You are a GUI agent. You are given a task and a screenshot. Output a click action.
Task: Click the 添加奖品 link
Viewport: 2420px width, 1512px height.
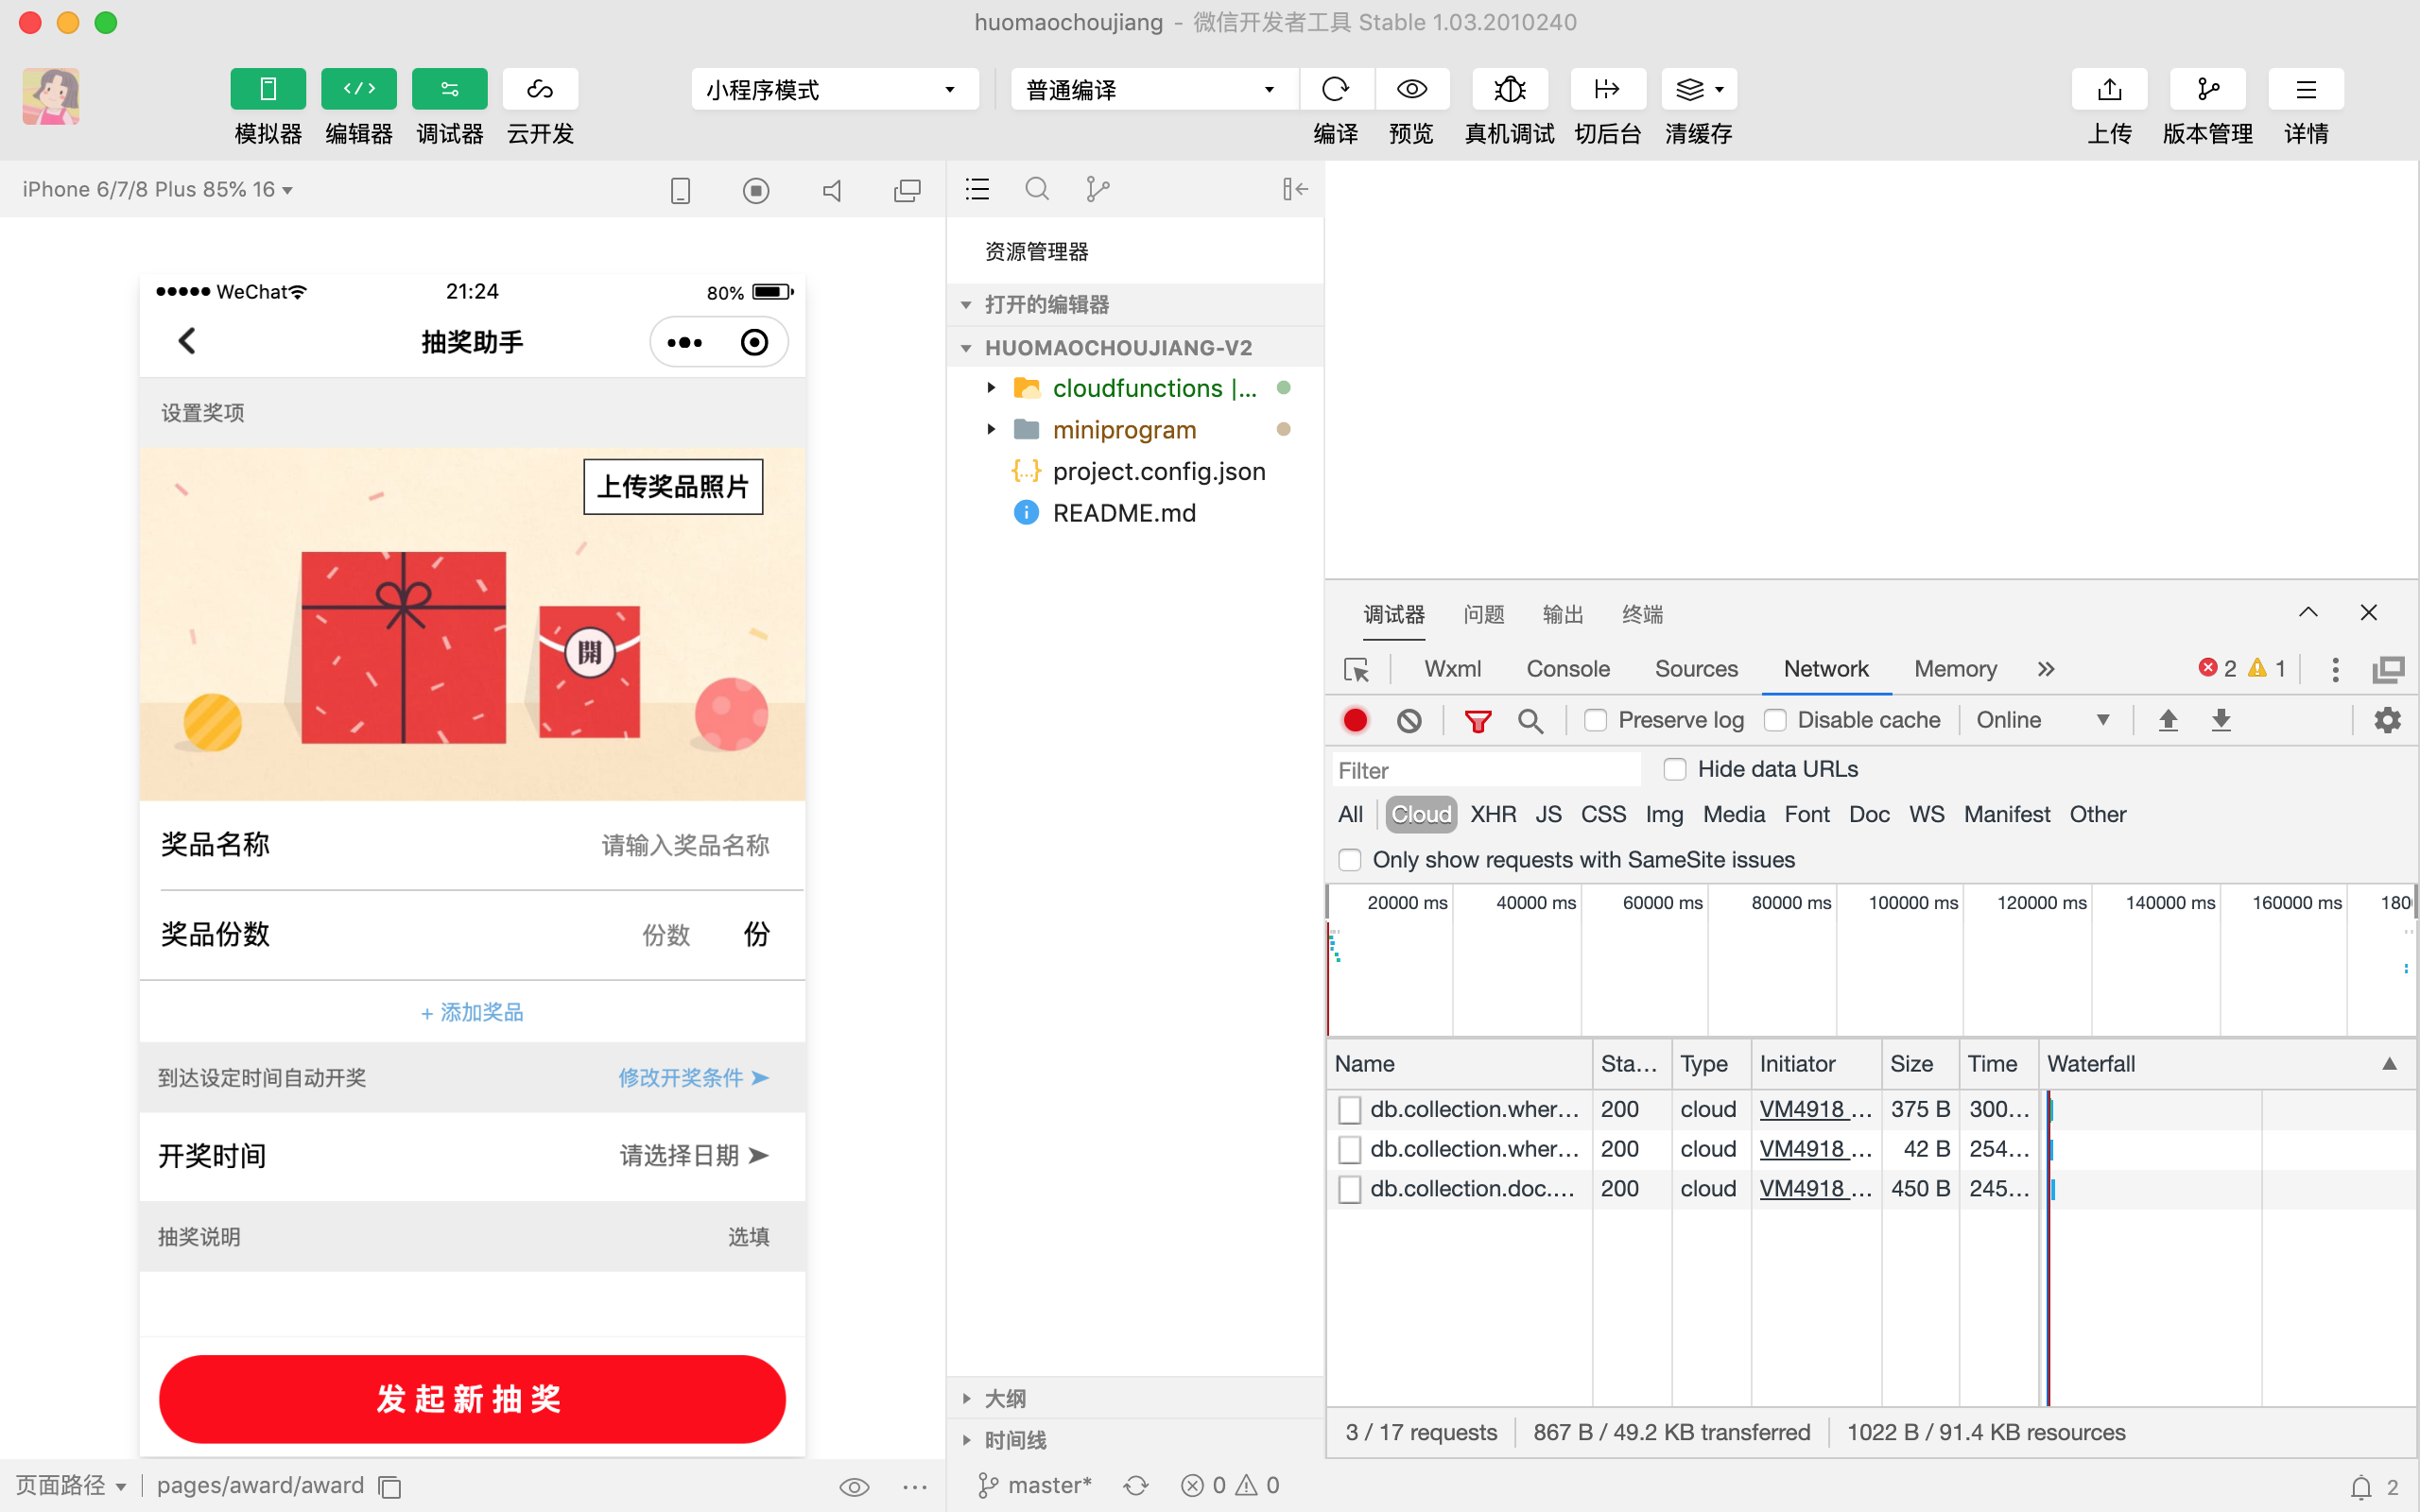pyautogui.click(x=472, y=1012)
